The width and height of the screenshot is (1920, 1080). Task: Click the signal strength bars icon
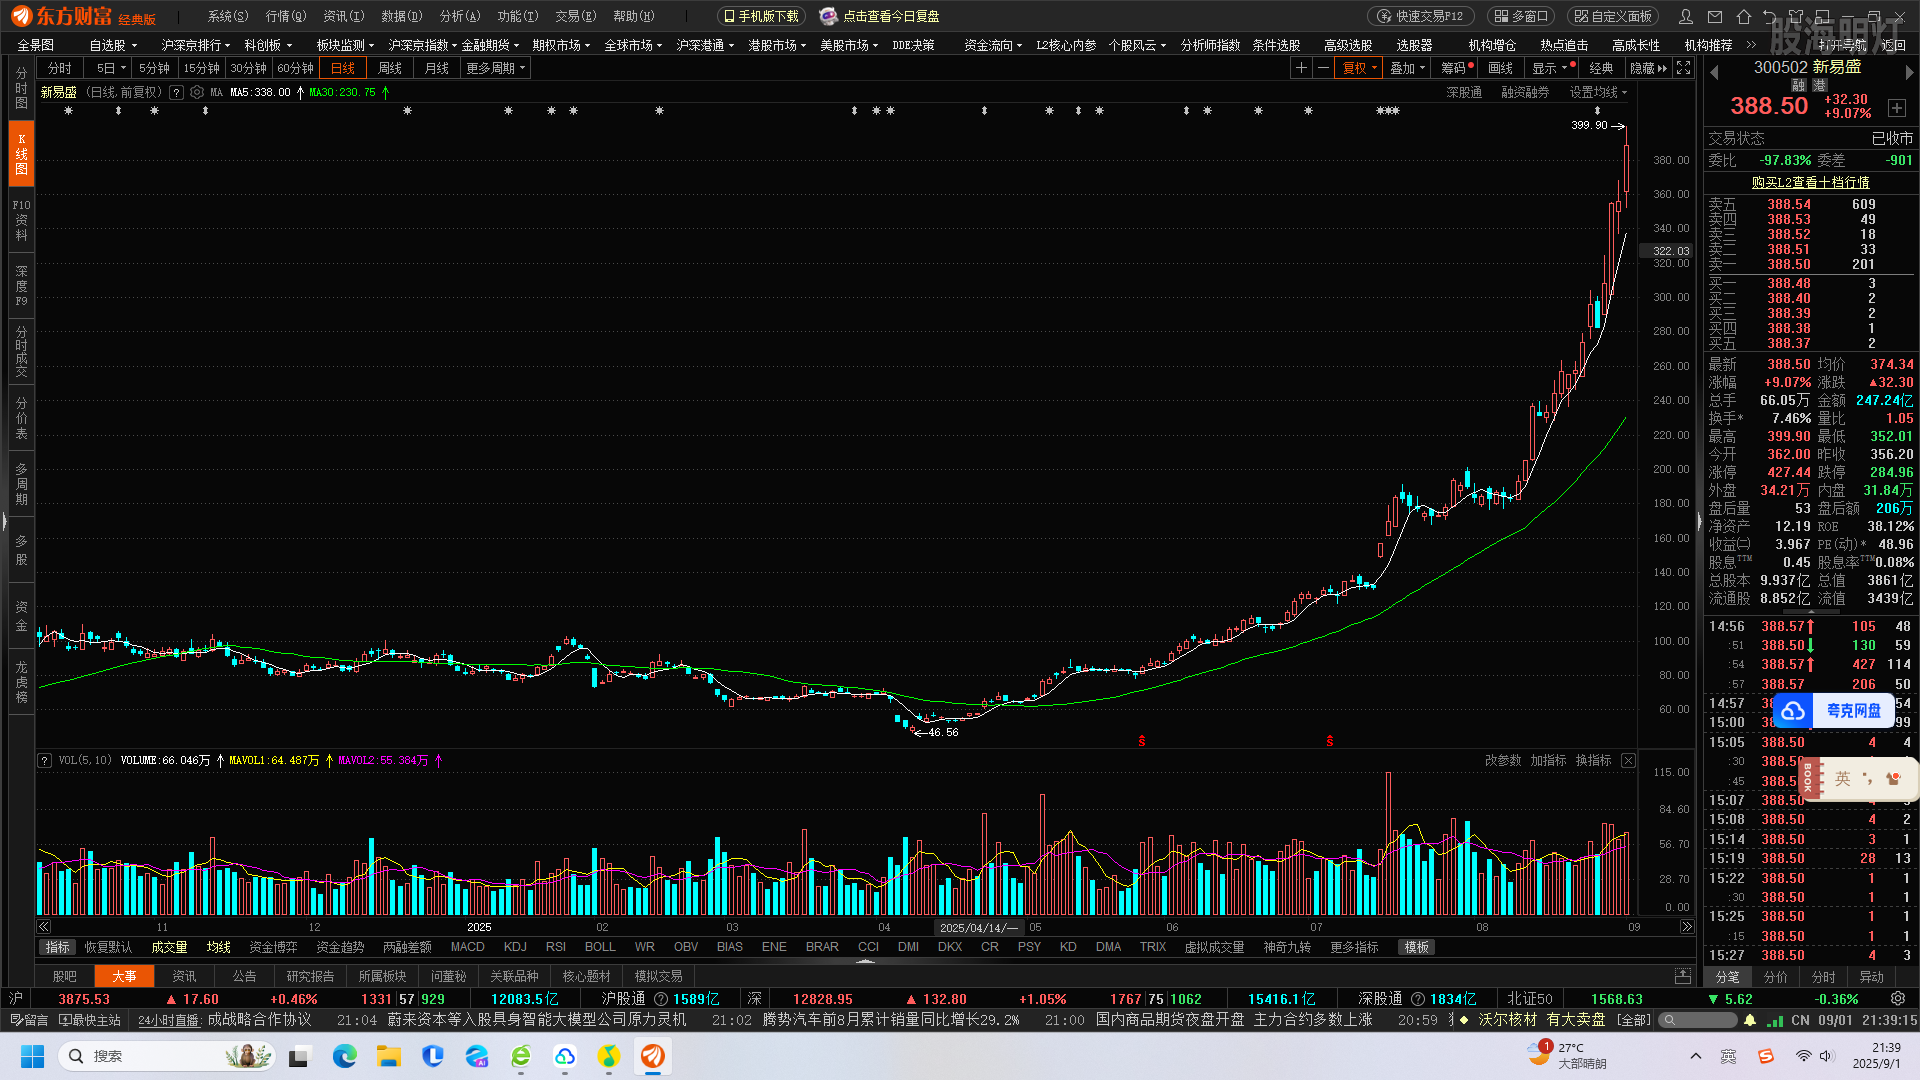pos(1775,1020)
